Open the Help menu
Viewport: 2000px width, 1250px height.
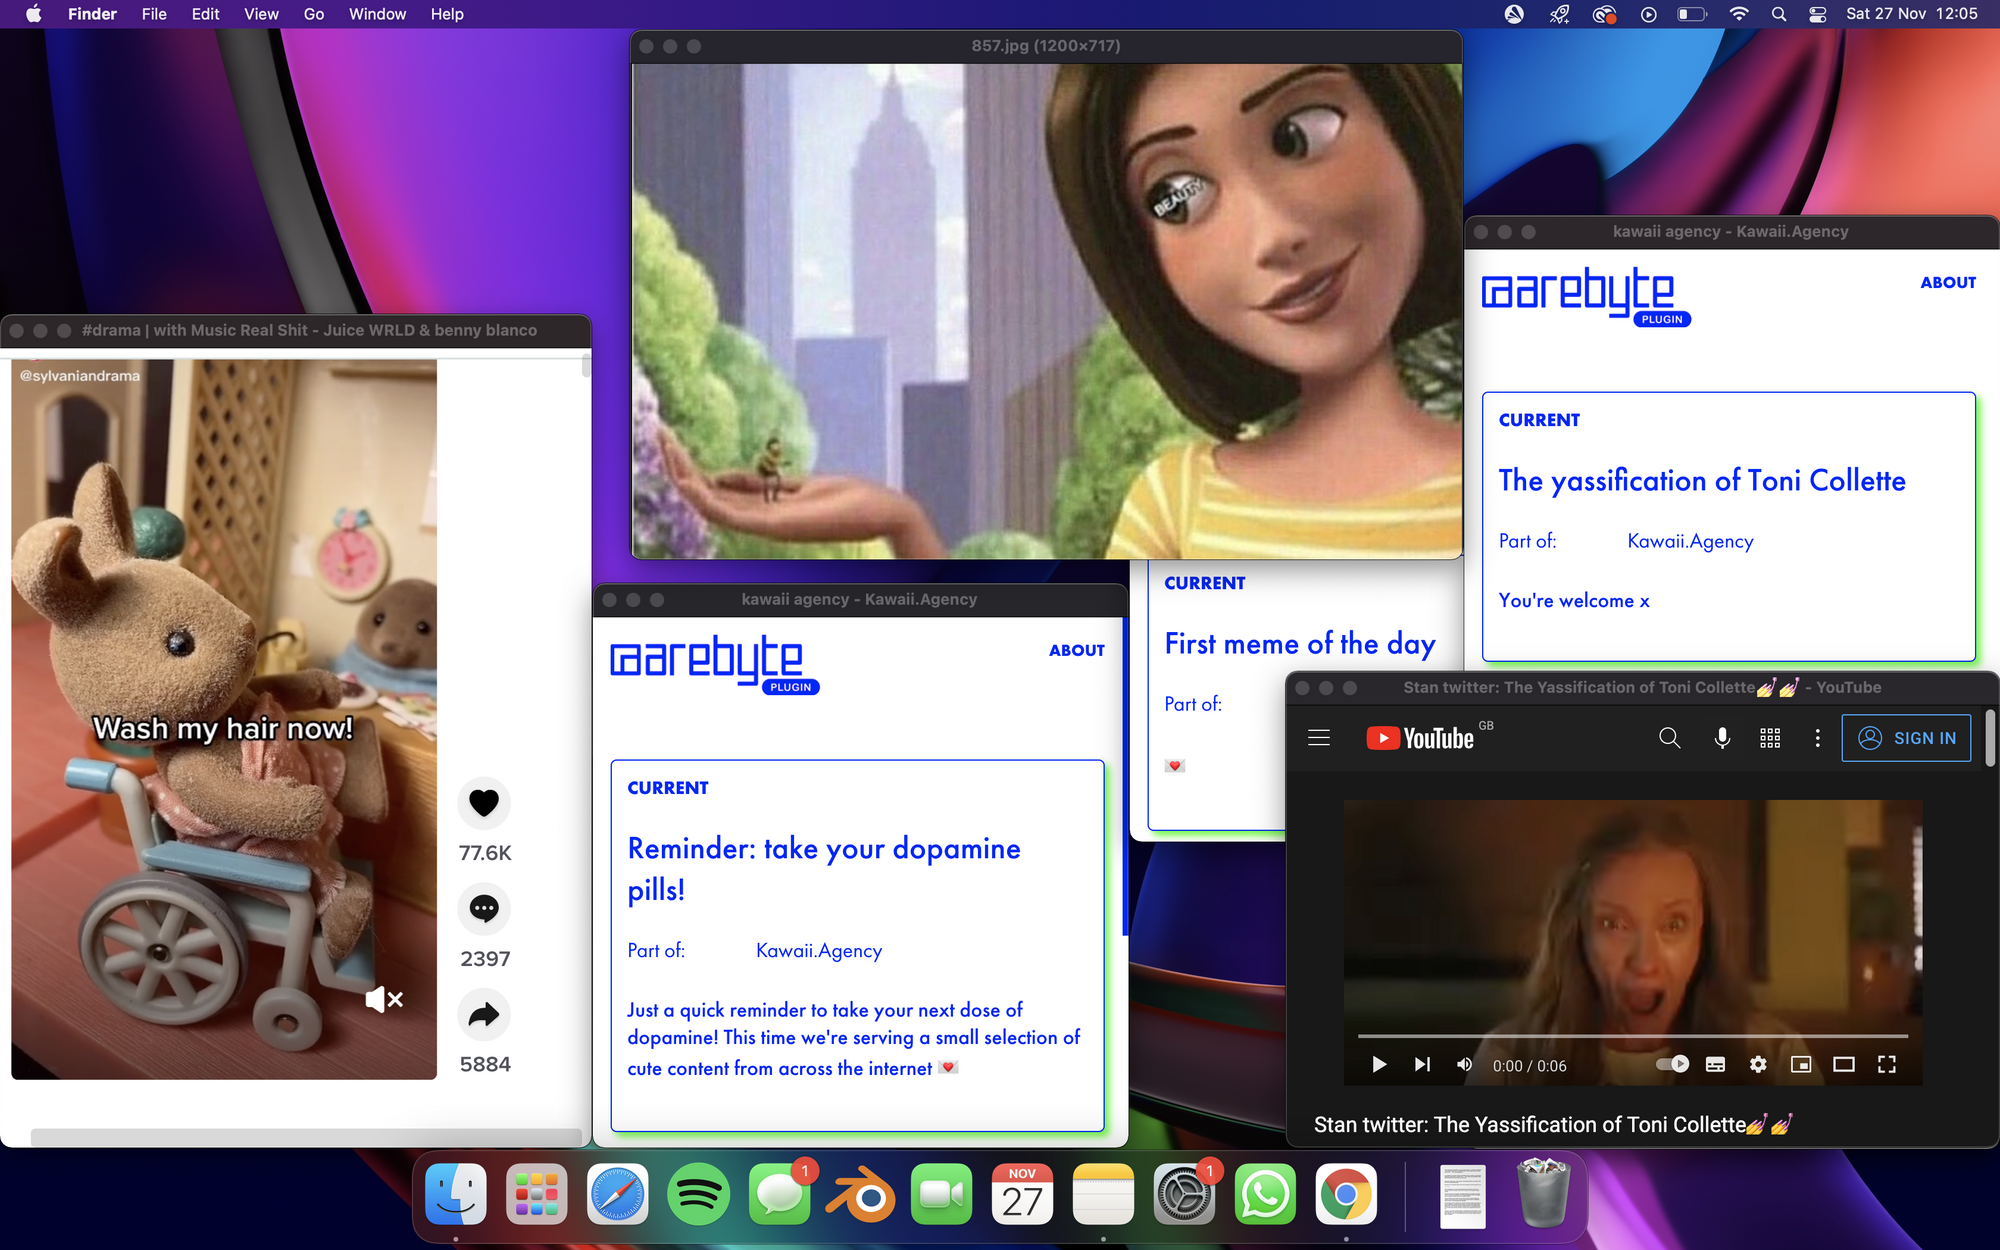pyautogui.click(x=447, y=14)
